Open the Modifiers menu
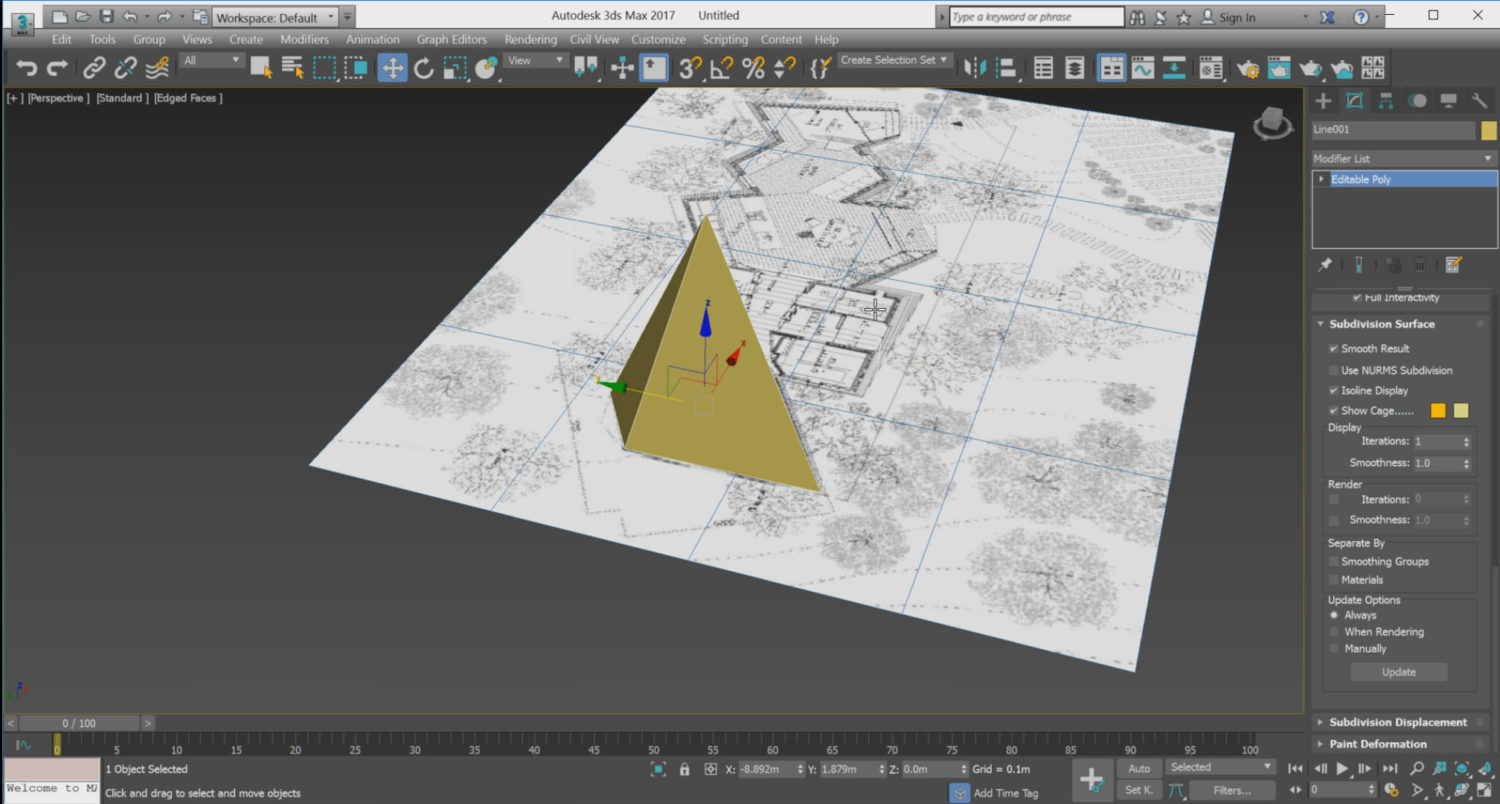The width and height of the screenshot is (1500, 804). (304, 39)
